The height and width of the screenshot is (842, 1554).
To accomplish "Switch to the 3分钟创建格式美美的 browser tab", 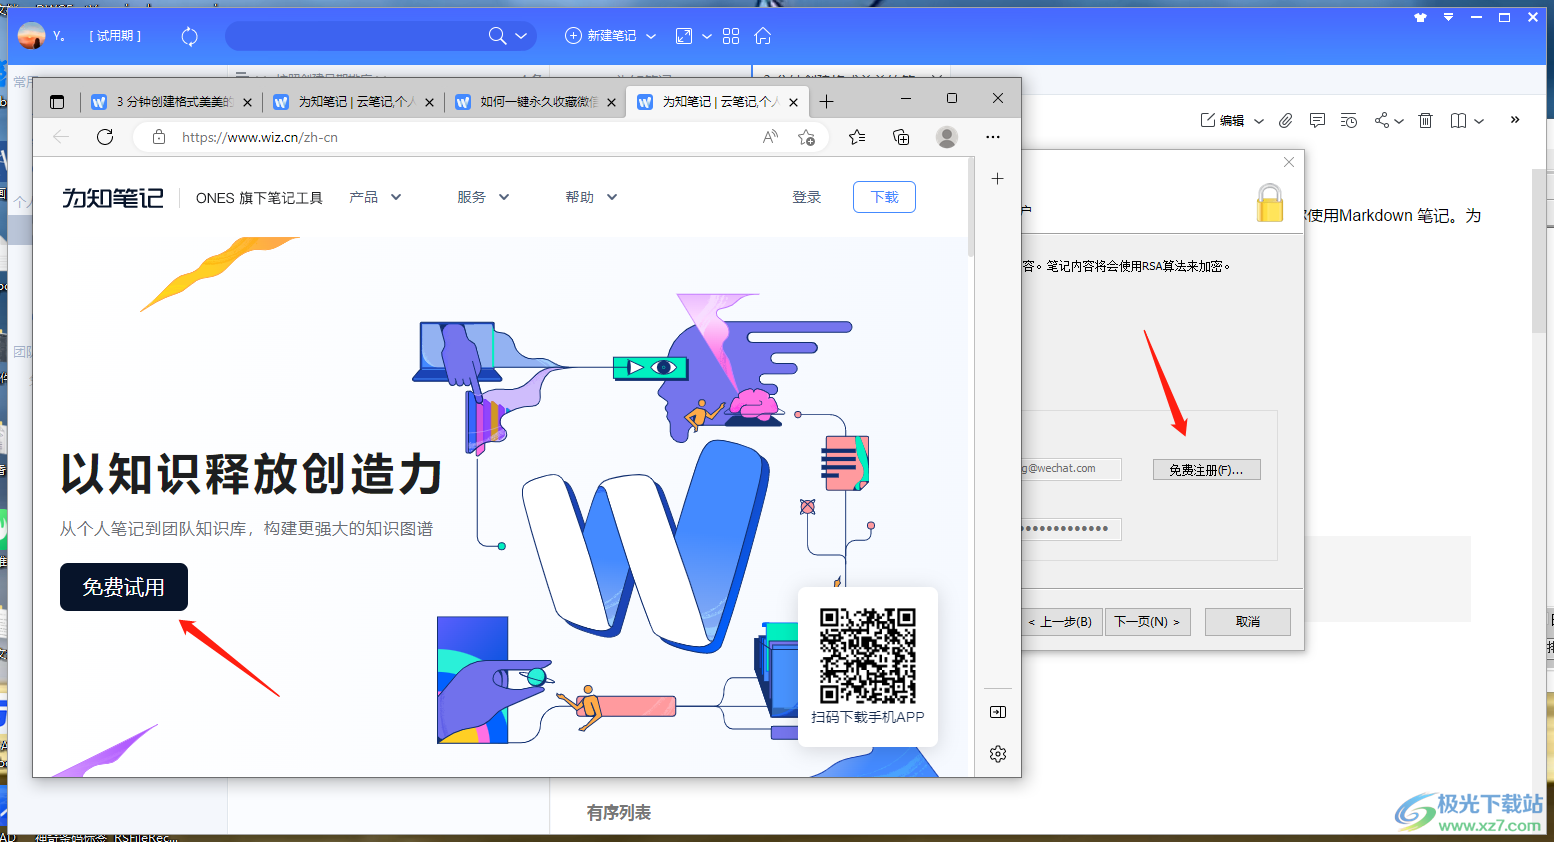I will point(171,102).
